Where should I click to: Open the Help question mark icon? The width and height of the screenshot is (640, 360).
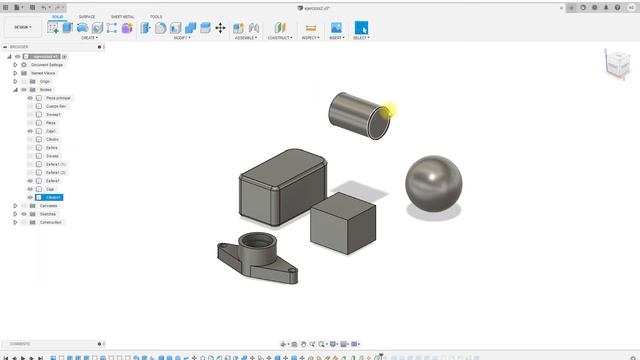(618, 7)
